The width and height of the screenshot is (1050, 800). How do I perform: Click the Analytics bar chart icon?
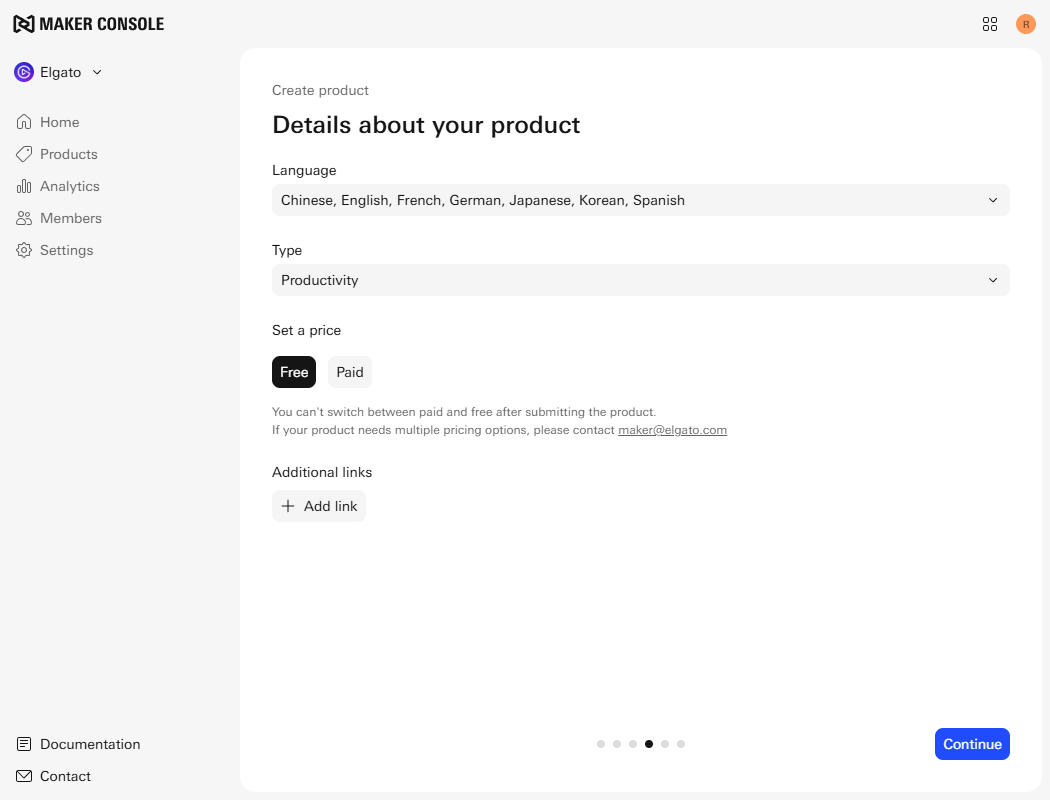click(24, 186)
